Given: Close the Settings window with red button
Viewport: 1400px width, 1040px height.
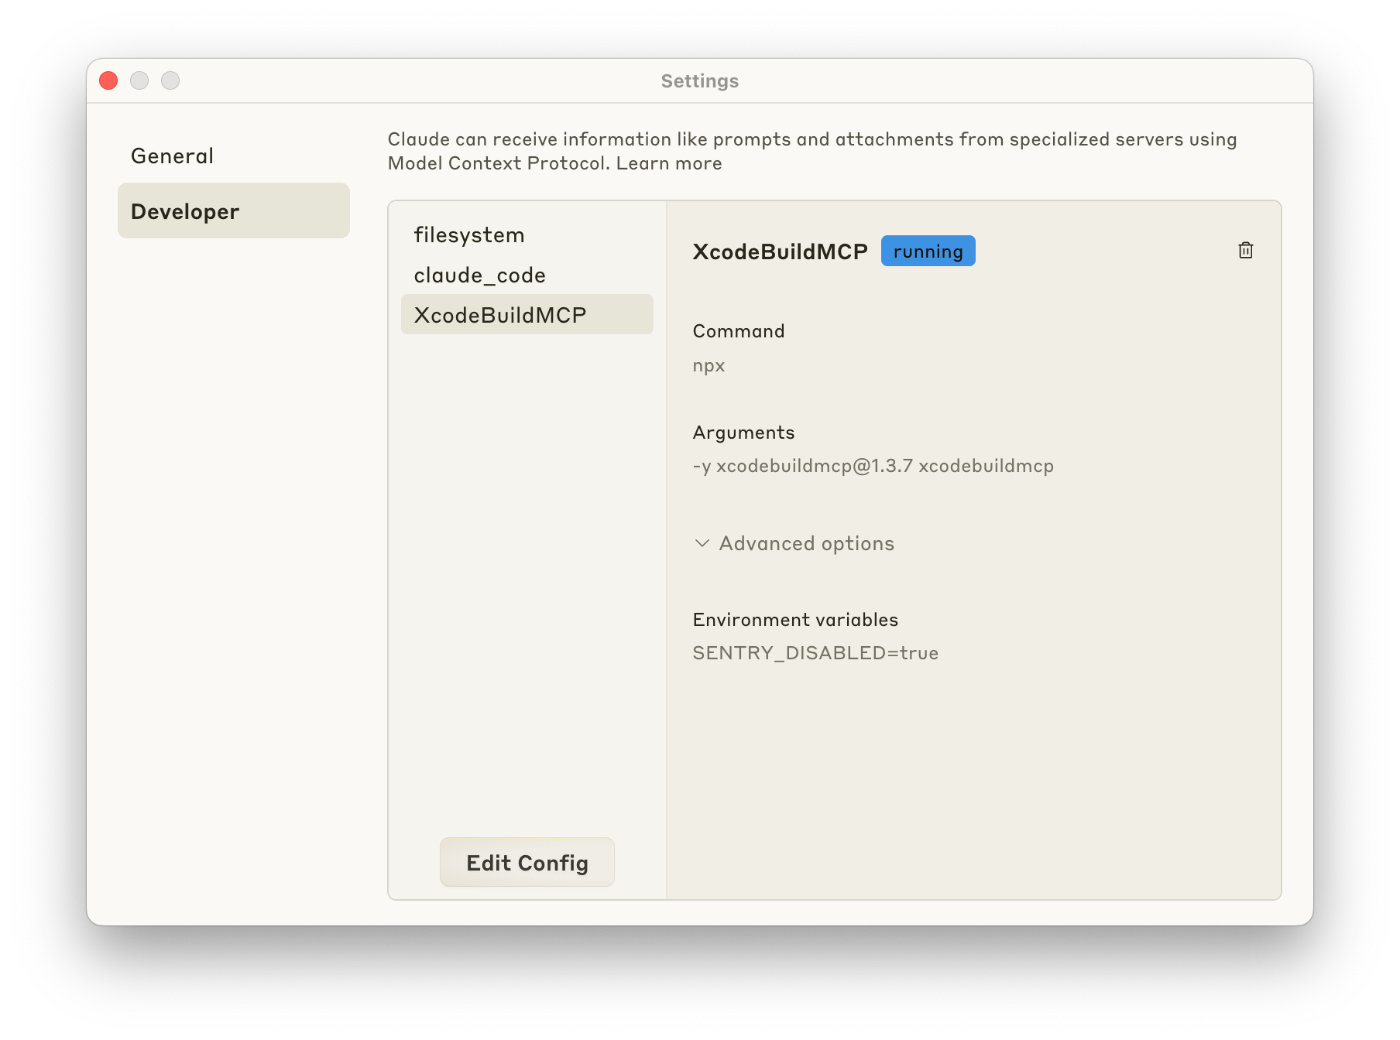Looking at the screenshot, I should point(109,80).
